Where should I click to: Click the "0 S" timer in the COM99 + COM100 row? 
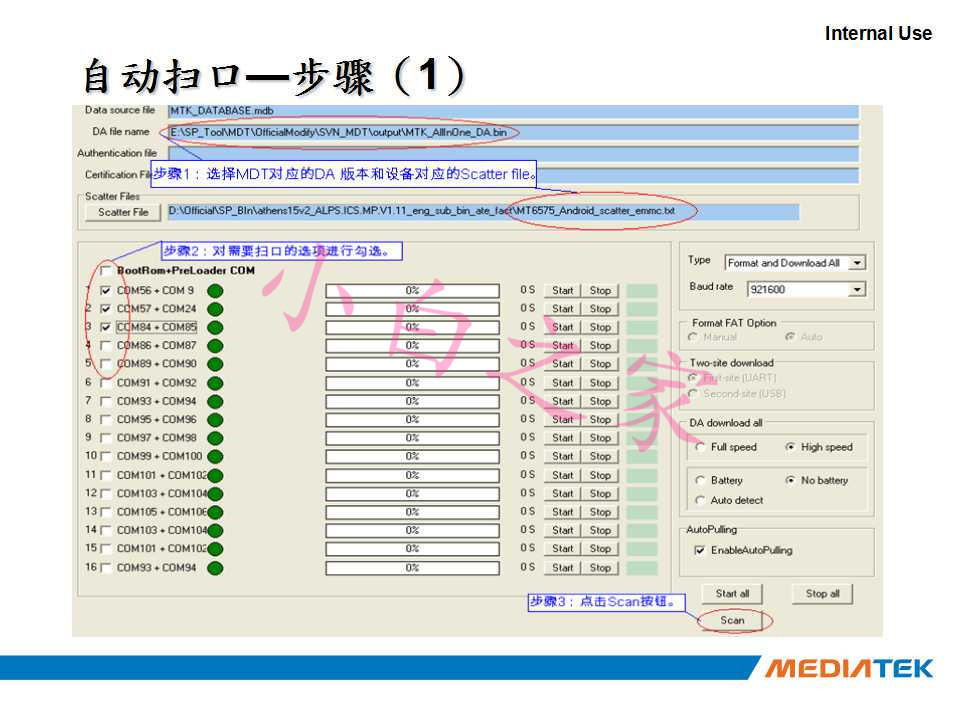pos(528,456)
